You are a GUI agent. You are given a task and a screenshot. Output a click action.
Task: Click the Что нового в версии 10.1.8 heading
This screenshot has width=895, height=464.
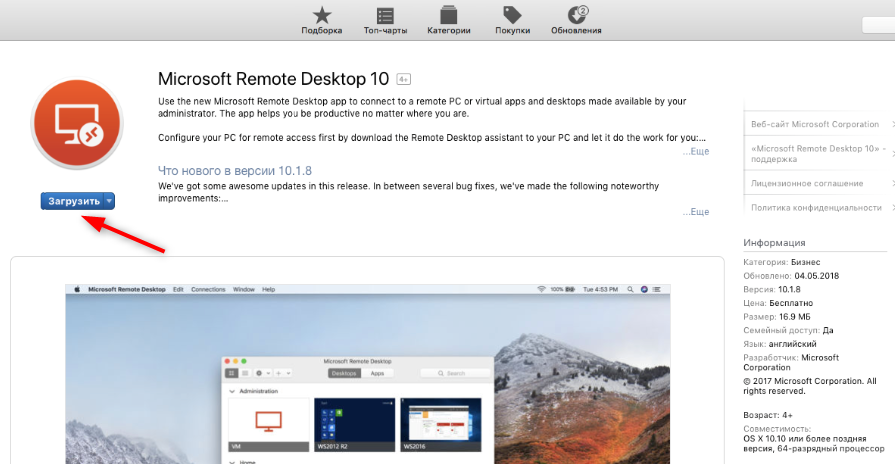click(235, 171)
